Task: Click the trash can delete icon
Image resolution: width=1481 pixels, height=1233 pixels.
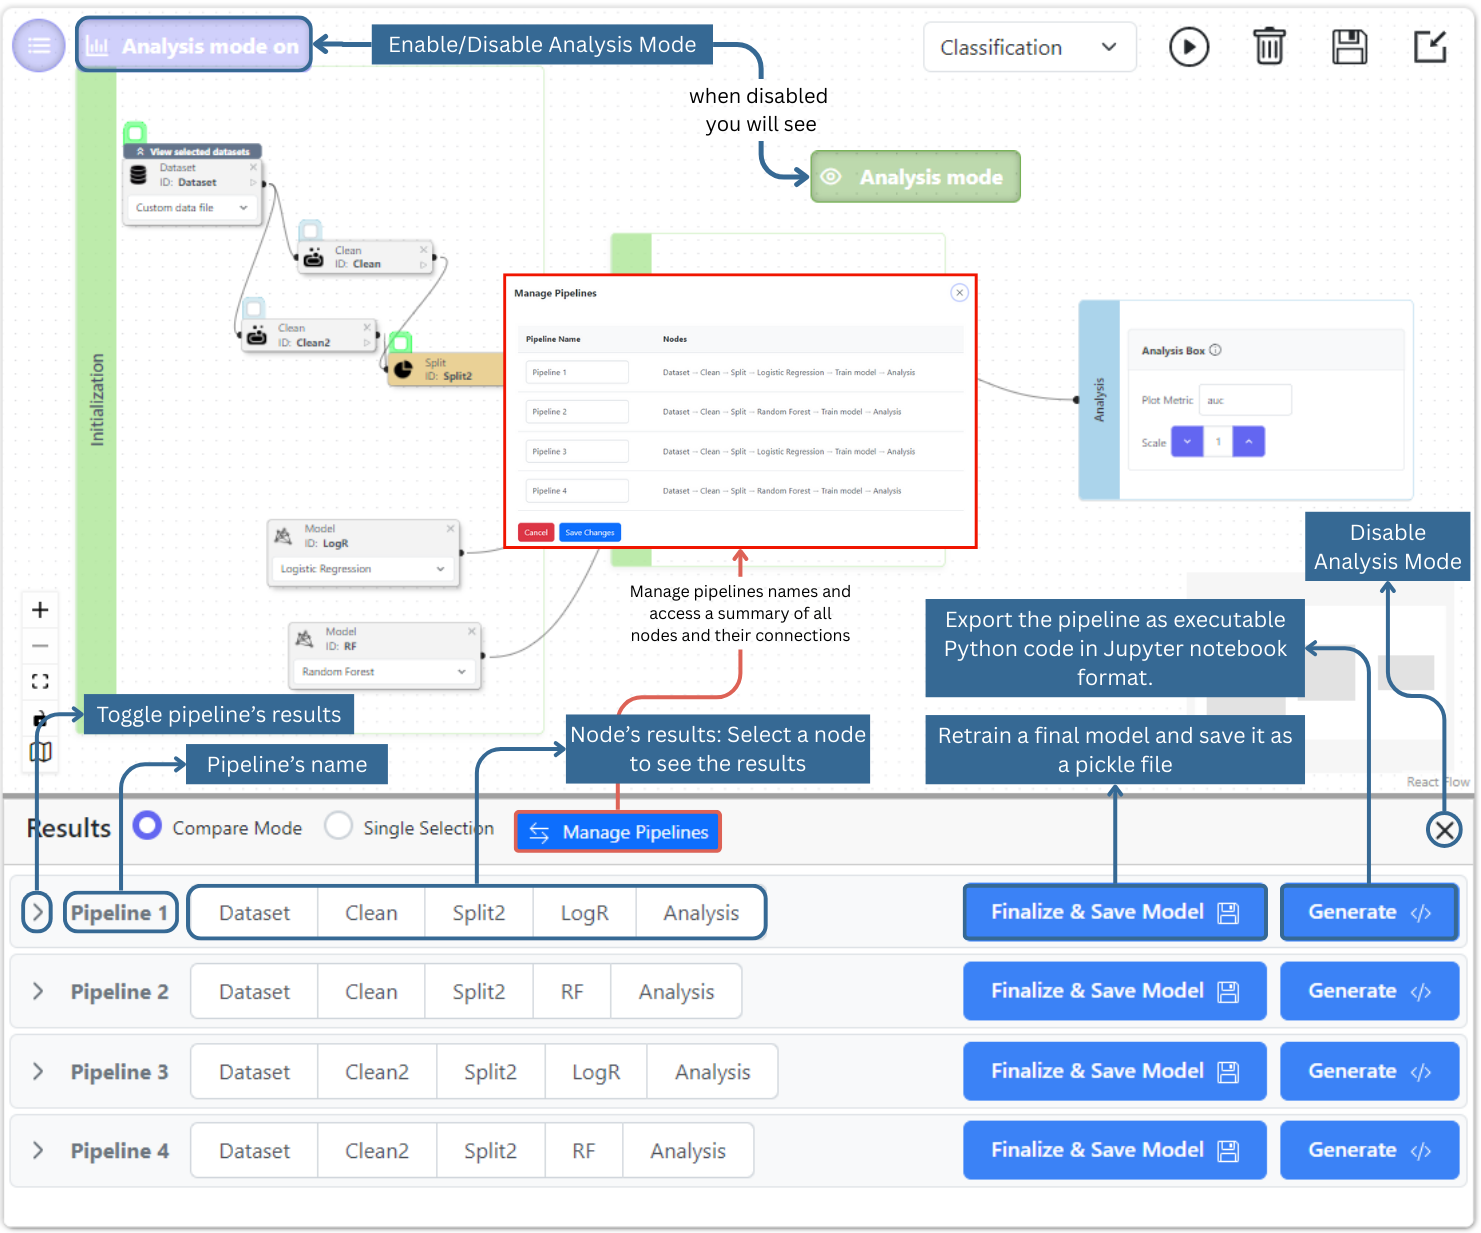Action: [x=1268, y=47]
